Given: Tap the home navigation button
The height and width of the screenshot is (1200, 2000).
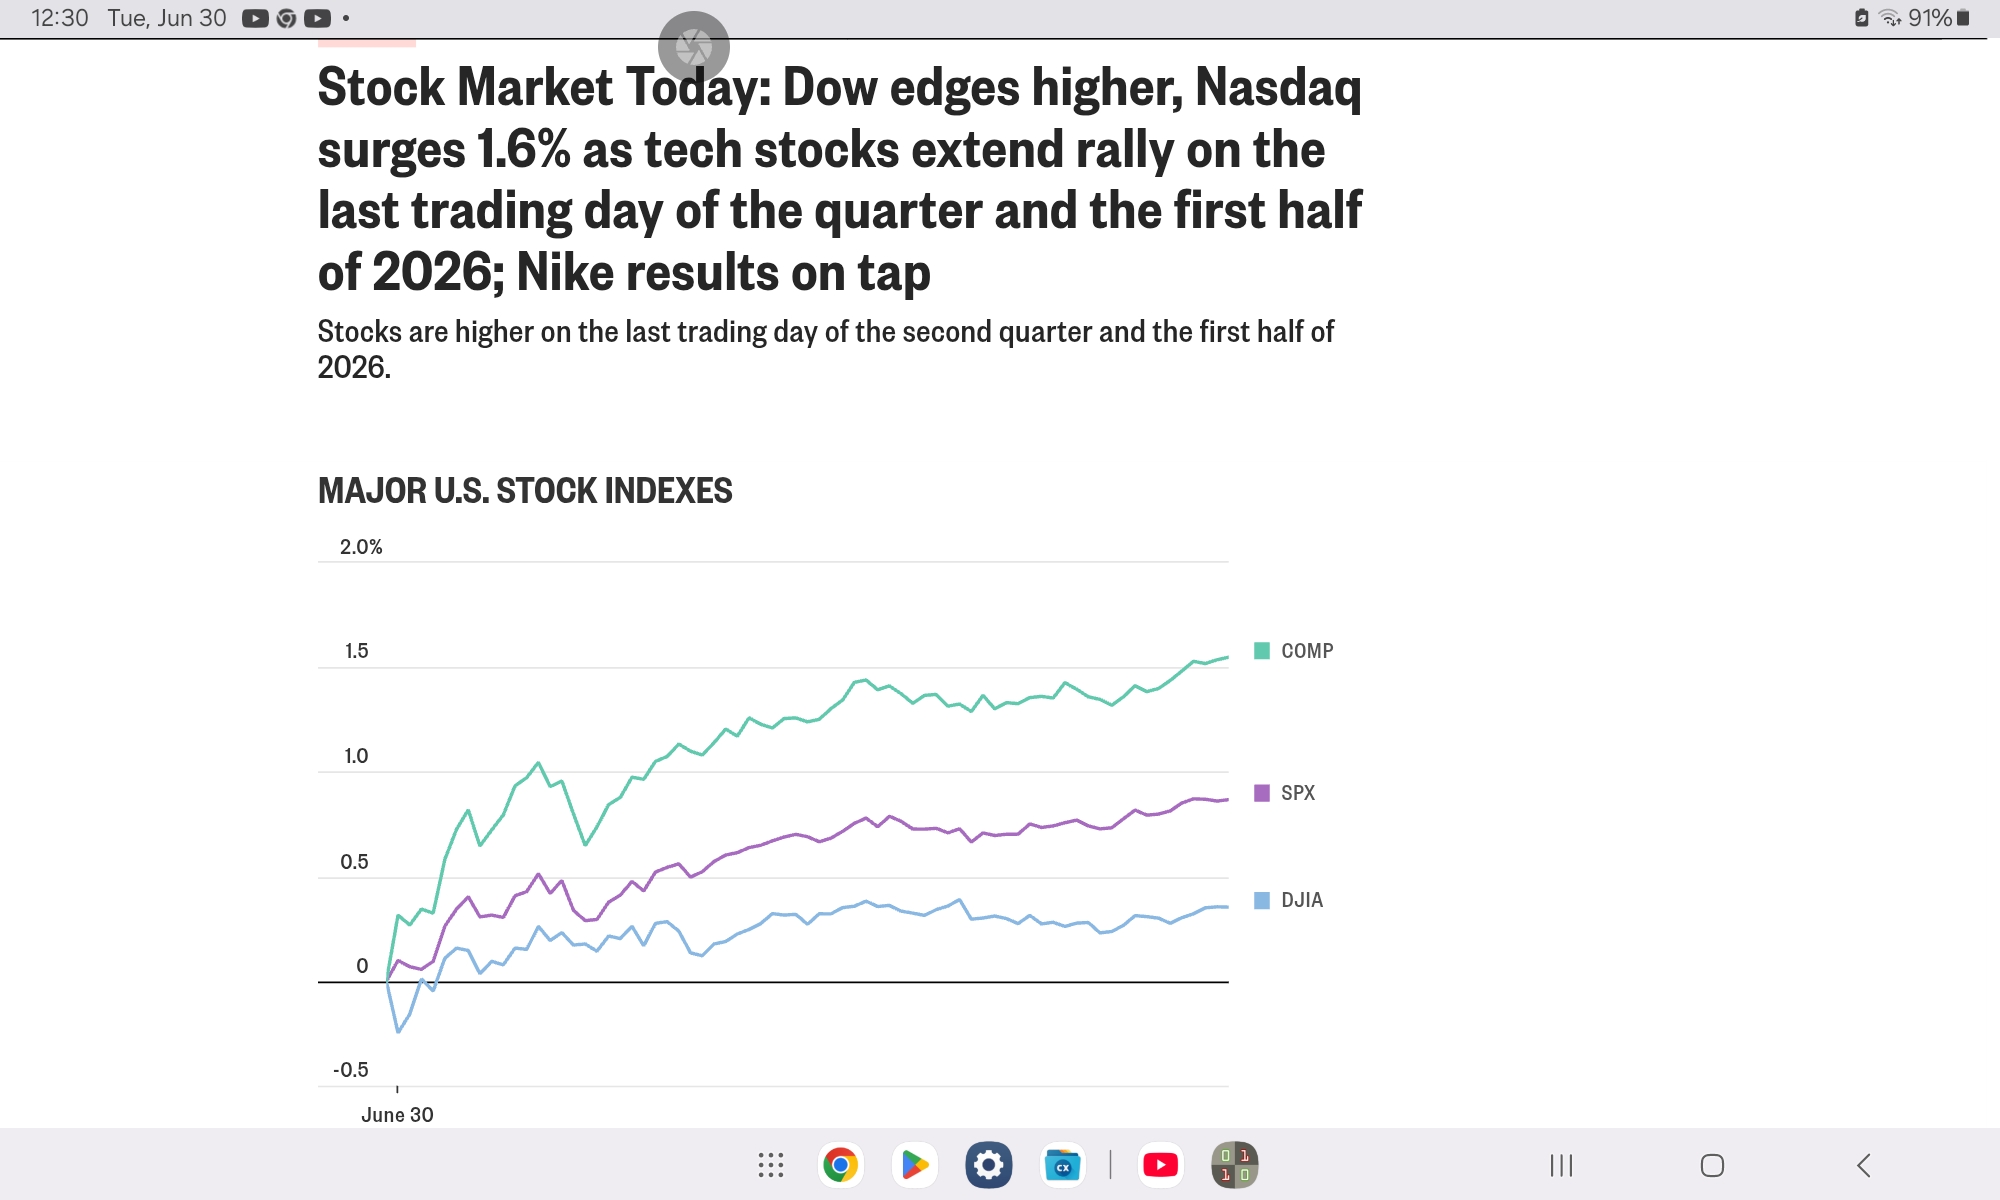Looking at the screenshot, I should pyautogui.click(x=1712, y=1165).
